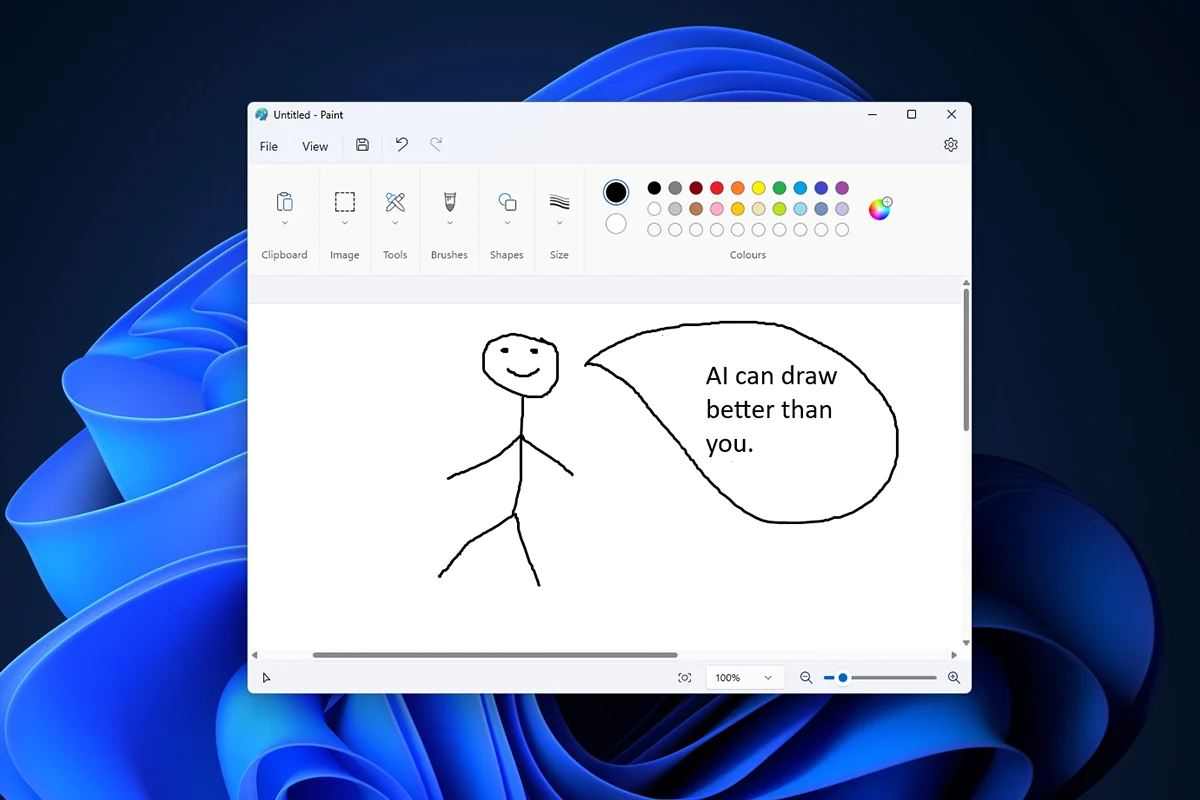Image resolution: width=1200 pixels, height=800 pixels.
Task: Pick the dark red palette swatch
Action: (x=696, y=188)
